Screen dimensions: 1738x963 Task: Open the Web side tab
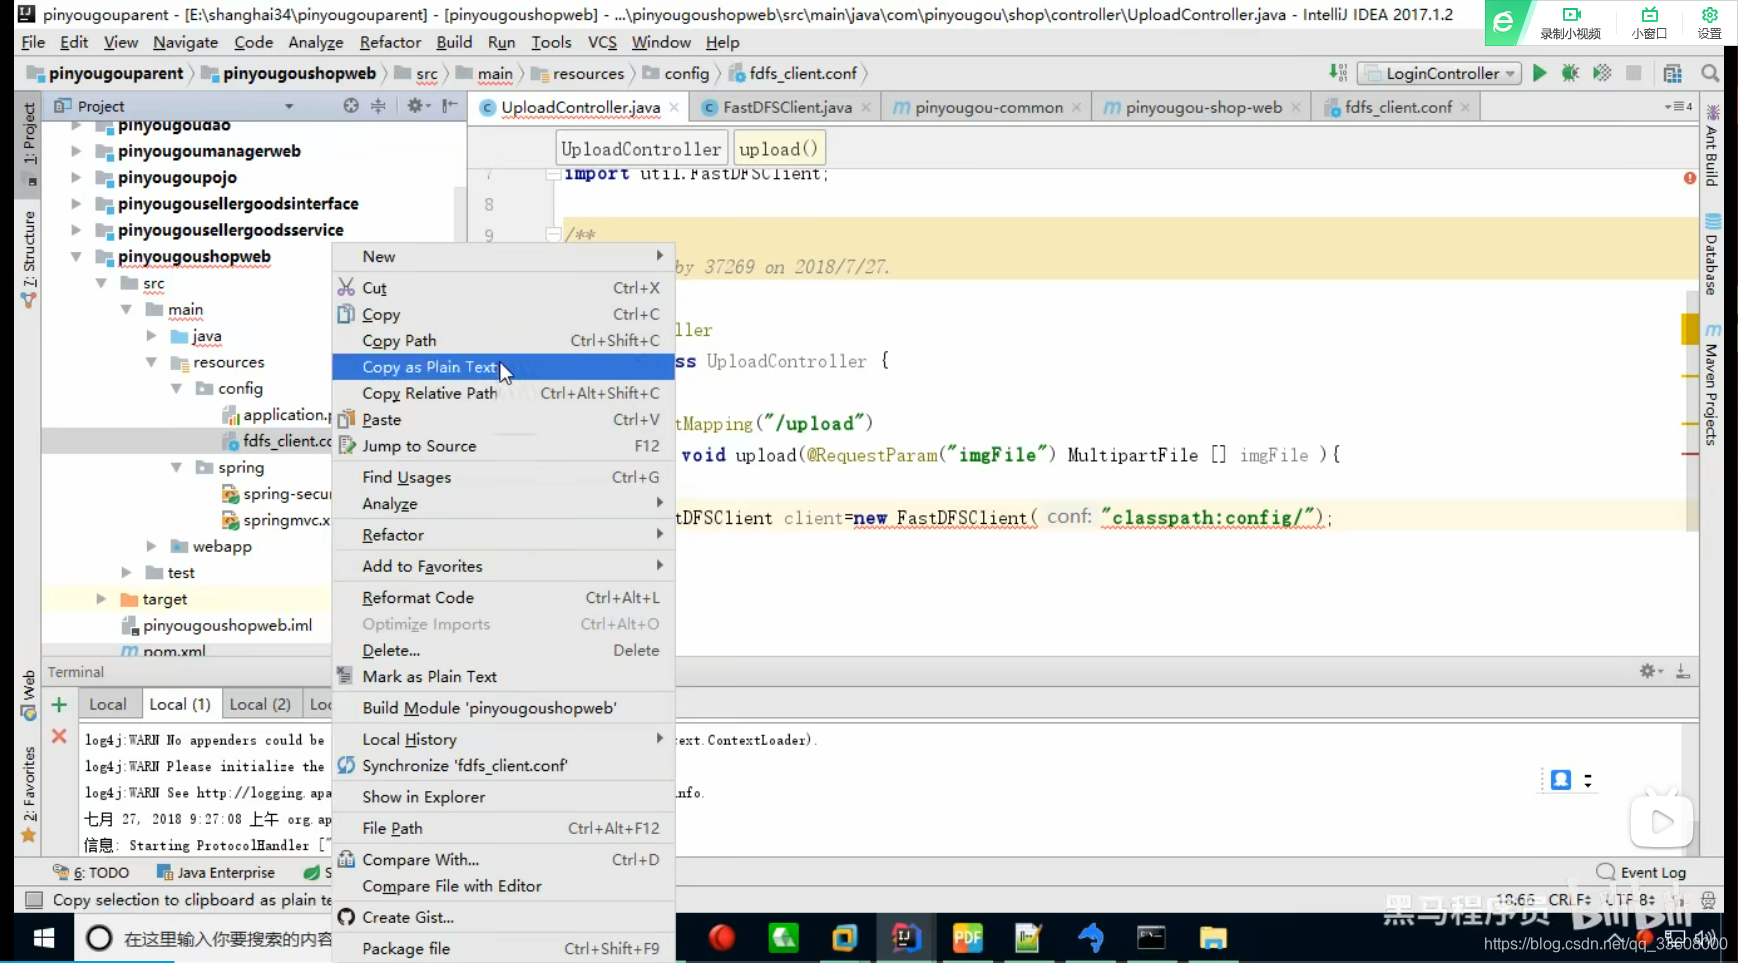pyautogui.click(x=29, y=696)
